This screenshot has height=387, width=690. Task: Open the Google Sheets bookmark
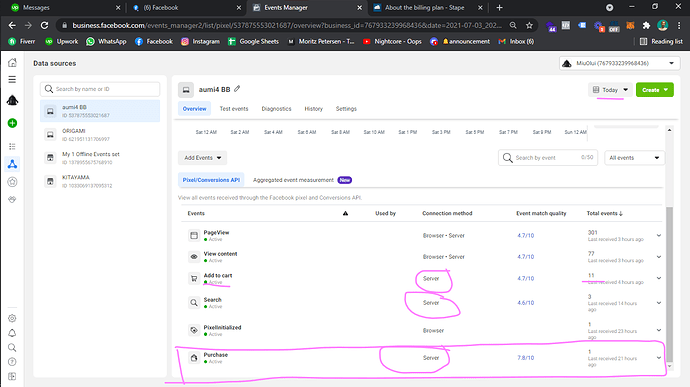253,41
